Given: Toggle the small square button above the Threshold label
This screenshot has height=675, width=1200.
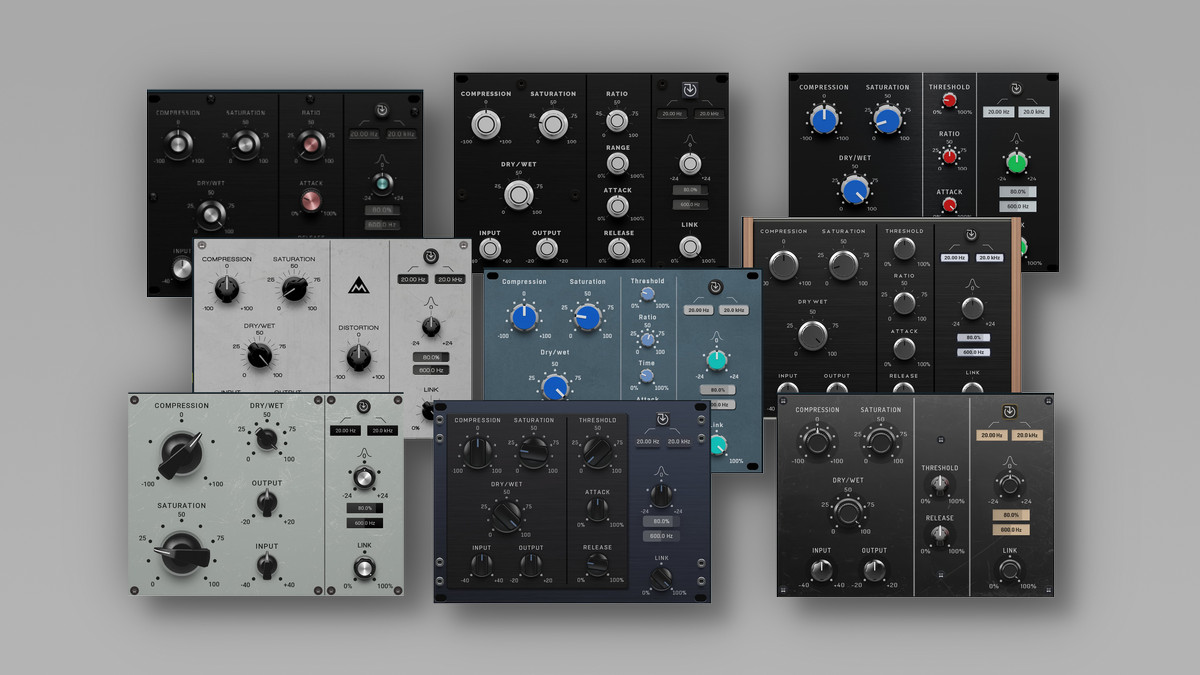Looking at the screenshot, I should tap(940, 440).
